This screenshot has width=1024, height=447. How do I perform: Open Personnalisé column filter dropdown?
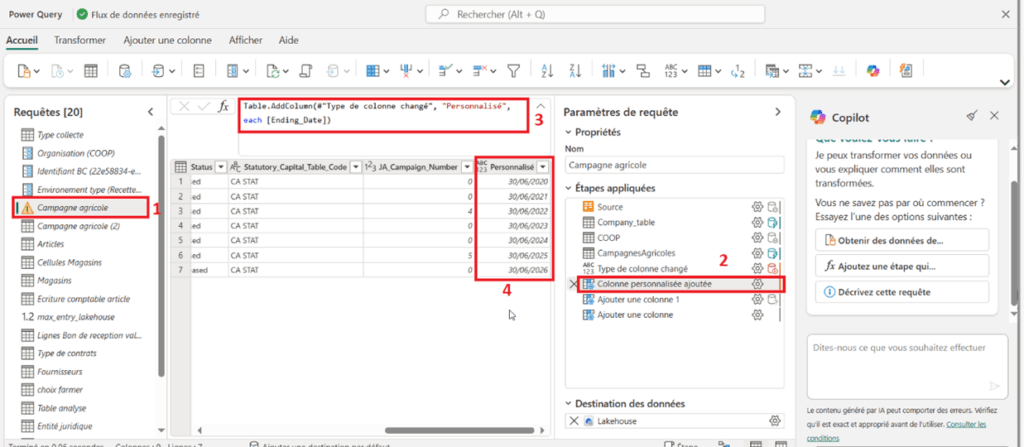point(543,167)
